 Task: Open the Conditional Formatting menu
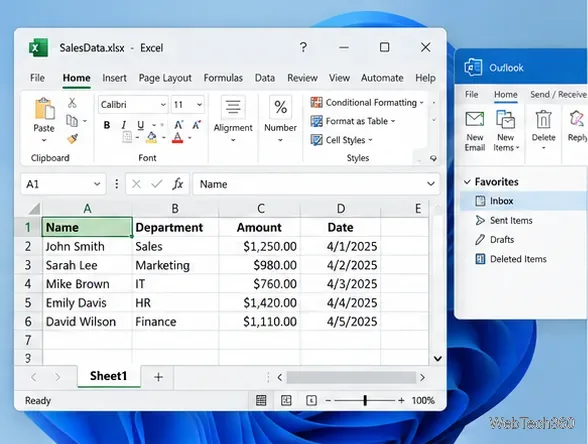coord(367,102)
